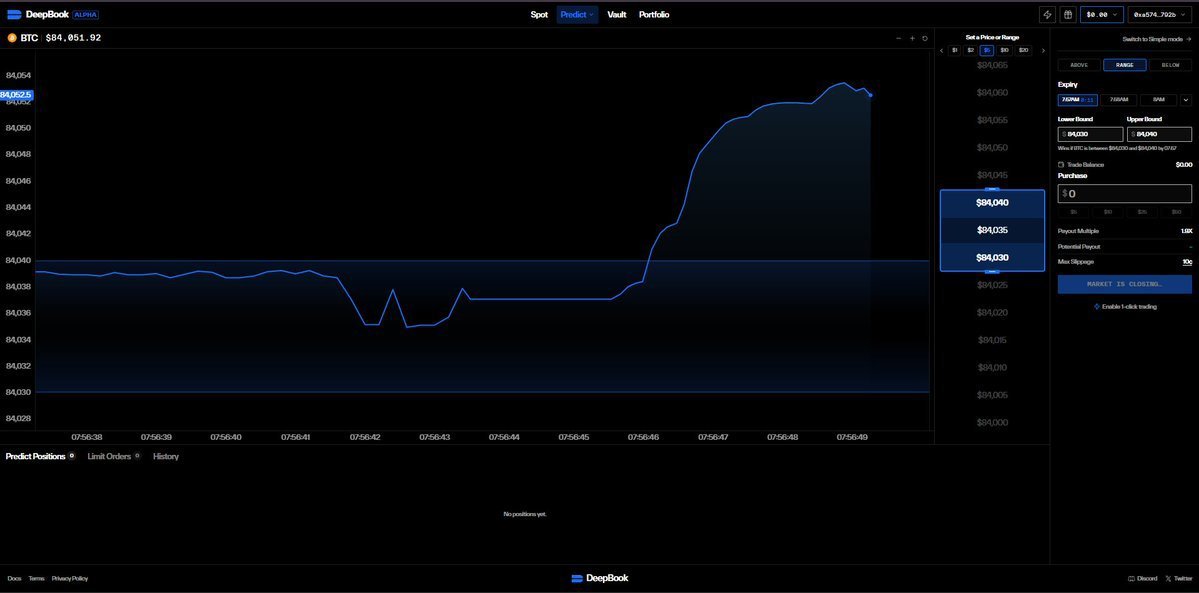Click the arrow in Switch to Simple mode

point(1189,39)
